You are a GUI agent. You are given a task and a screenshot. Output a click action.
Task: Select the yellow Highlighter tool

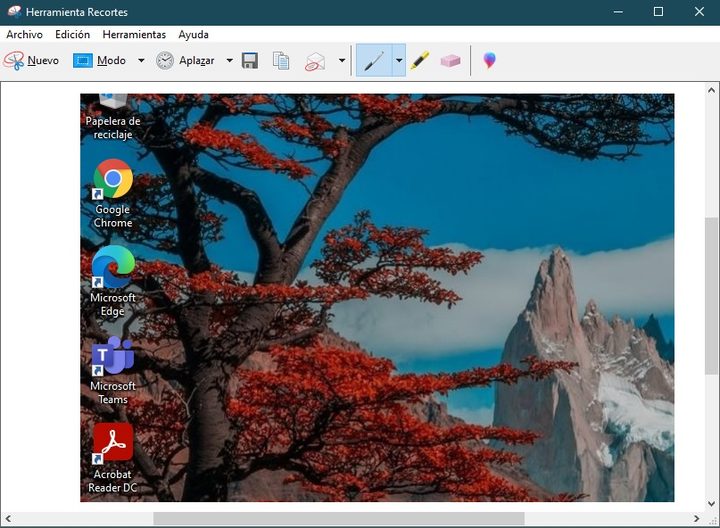coord(420,61)
